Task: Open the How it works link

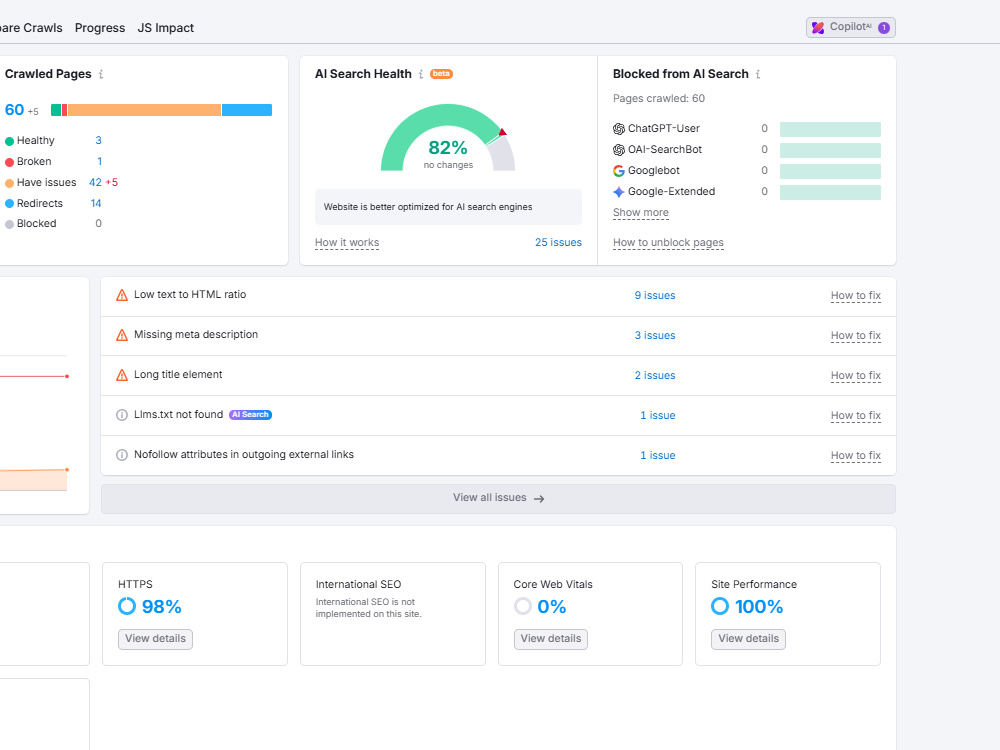Action: point(347,242)
